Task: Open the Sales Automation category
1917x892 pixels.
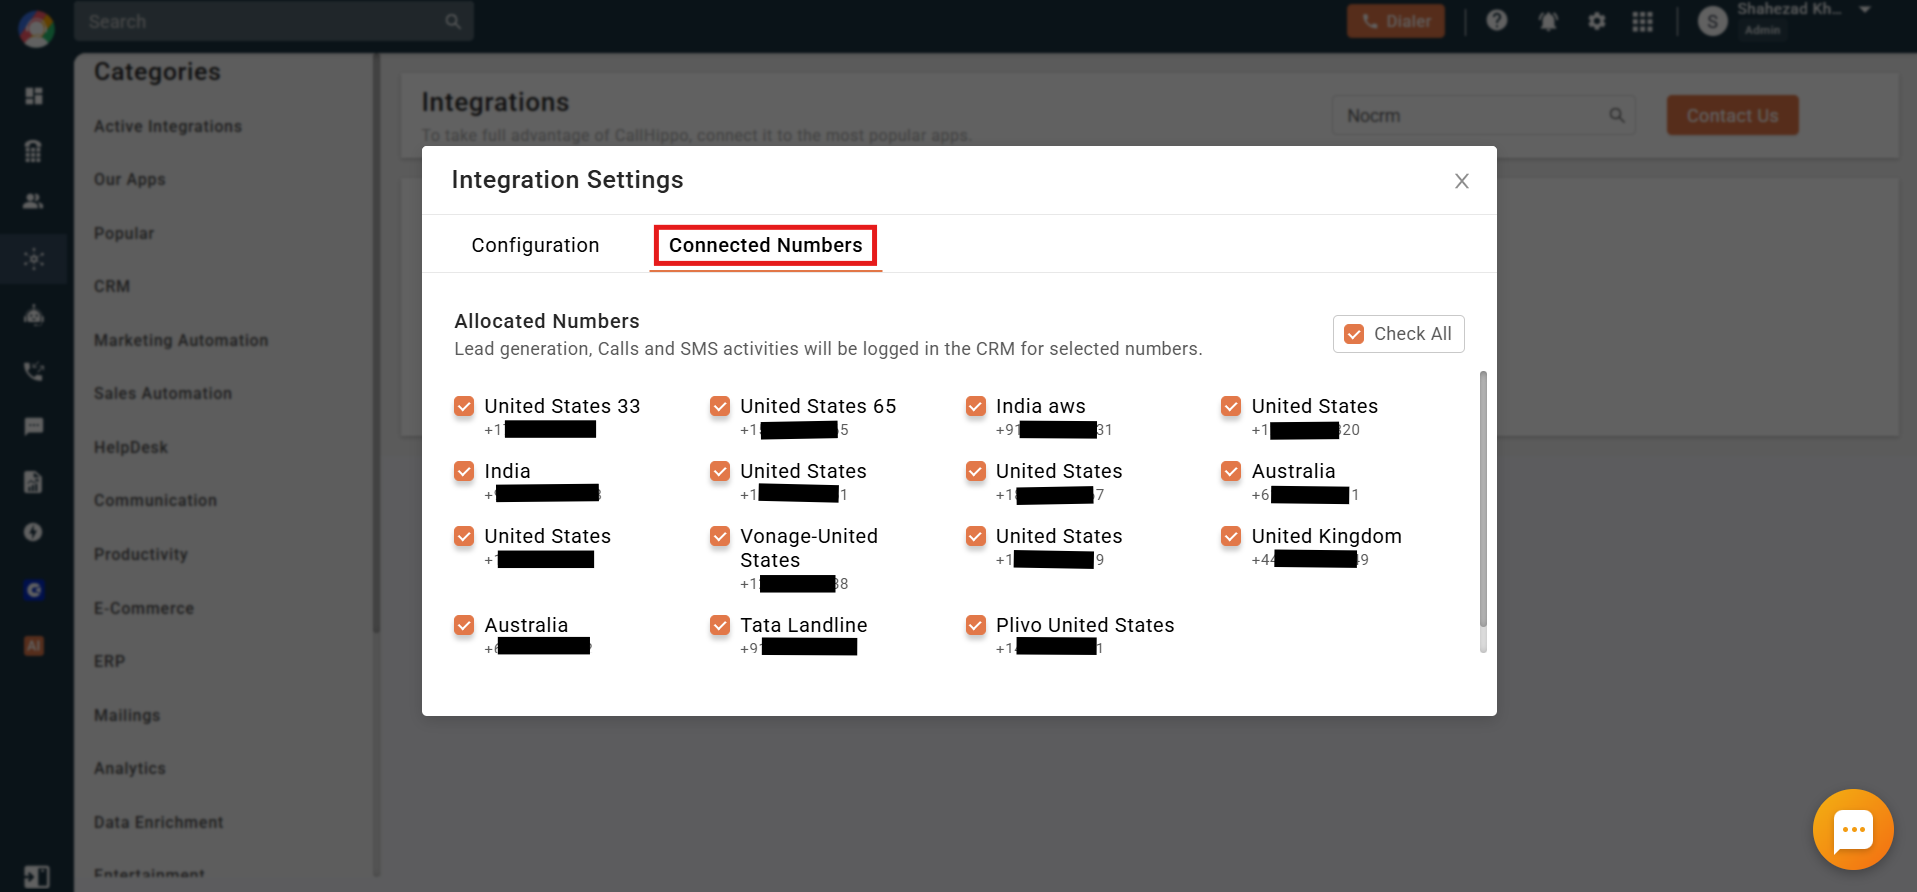Action: 163,393
